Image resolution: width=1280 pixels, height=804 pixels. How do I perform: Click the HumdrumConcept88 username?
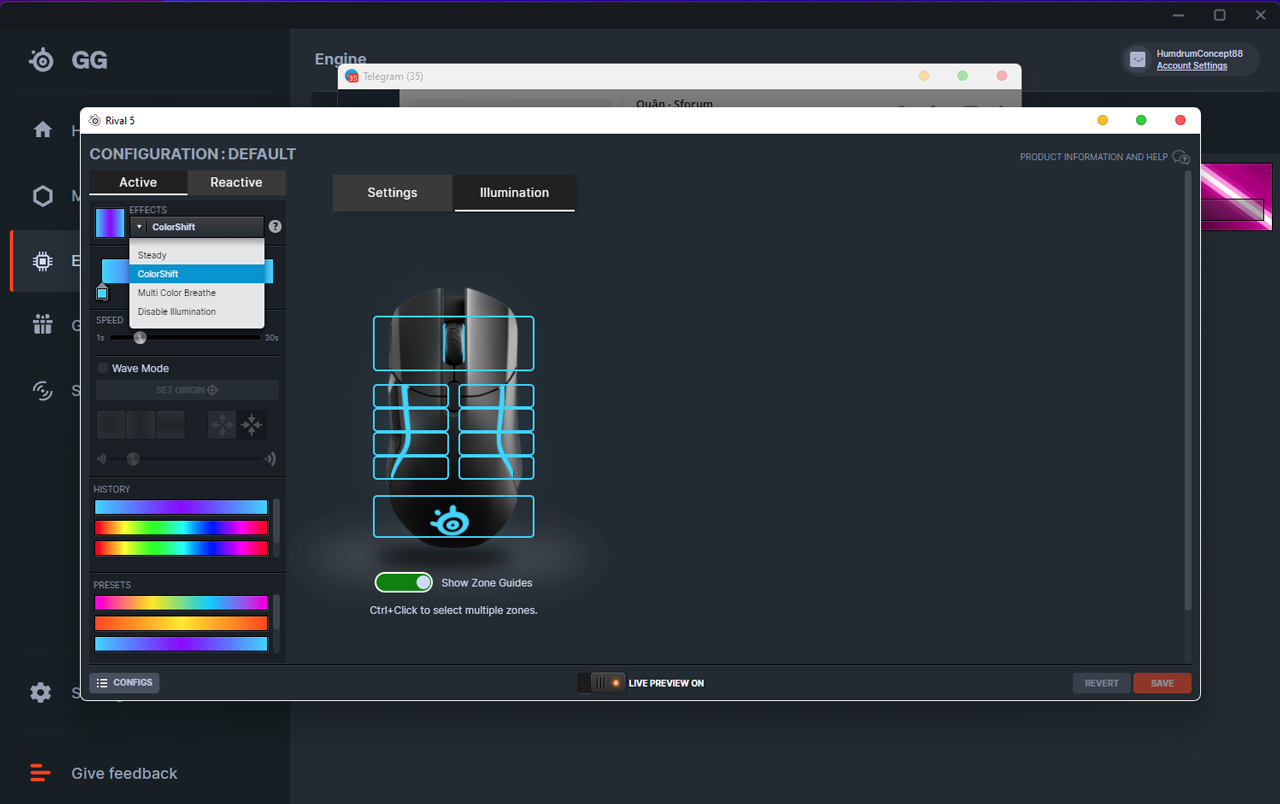[1200, 54]
